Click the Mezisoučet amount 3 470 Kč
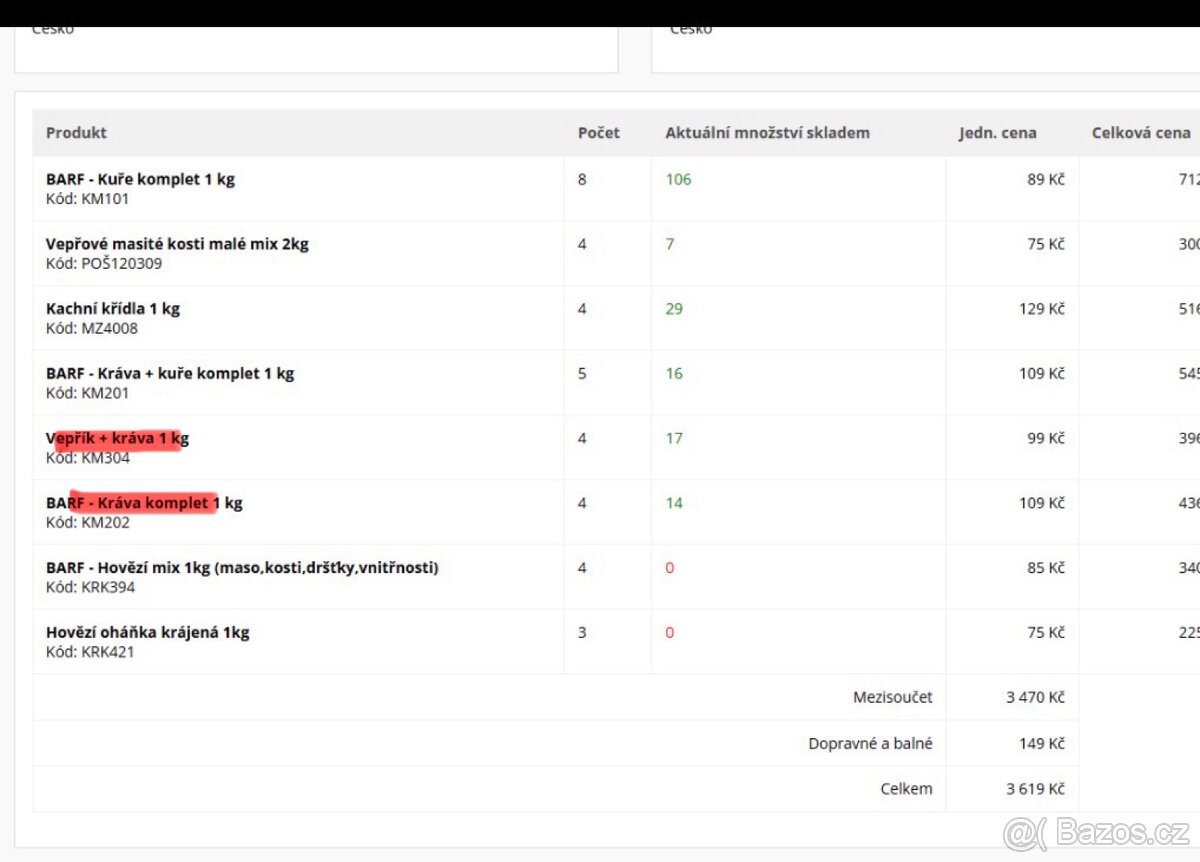This screenshot has width=1200, height=862. point(1035,697)
